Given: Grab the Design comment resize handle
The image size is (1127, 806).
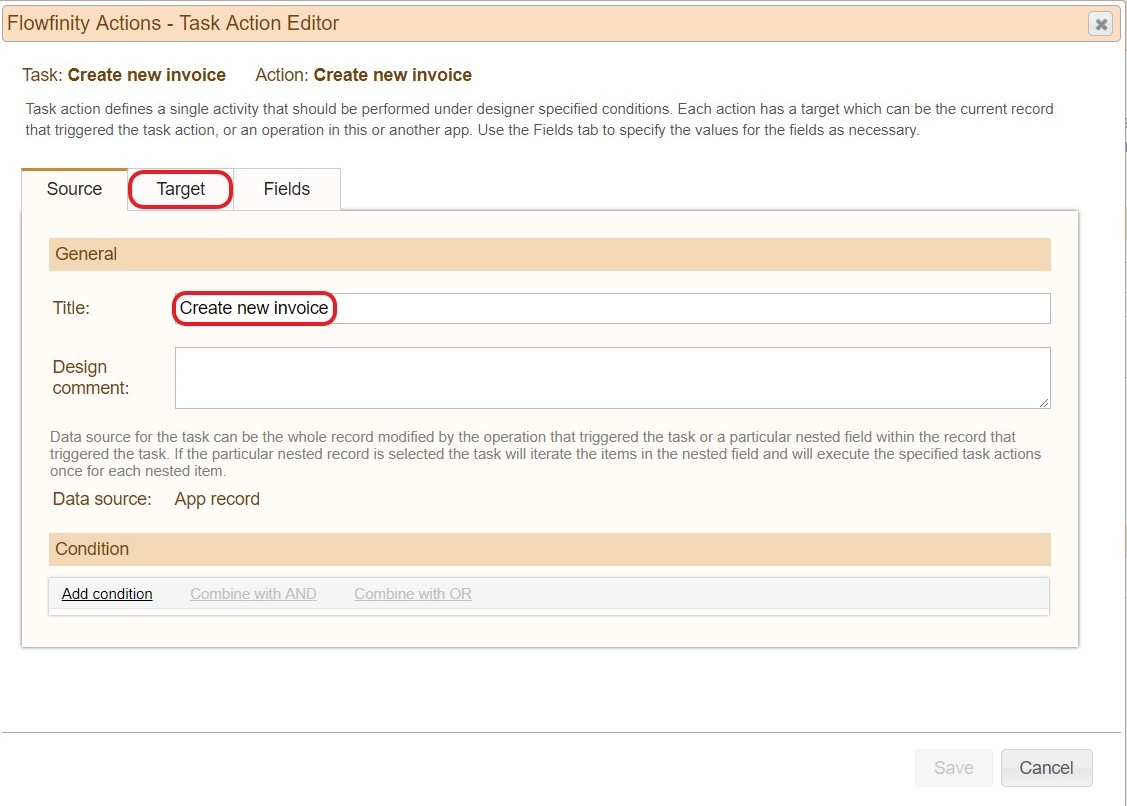Looking at the screenshot, I should 1044,402.
